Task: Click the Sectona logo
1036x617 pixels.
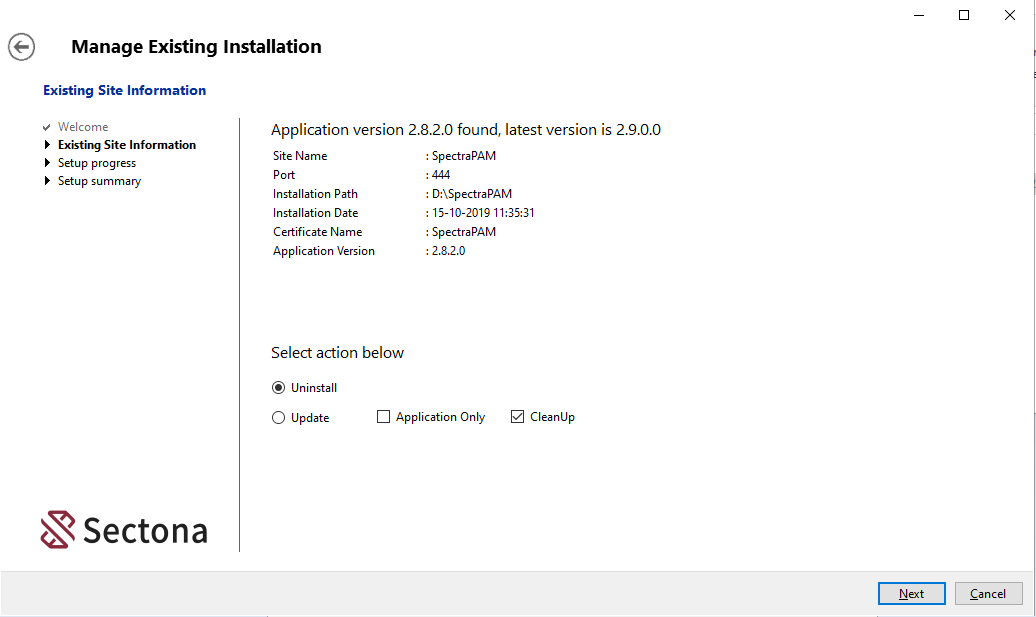Action: (x=124, y=530)
